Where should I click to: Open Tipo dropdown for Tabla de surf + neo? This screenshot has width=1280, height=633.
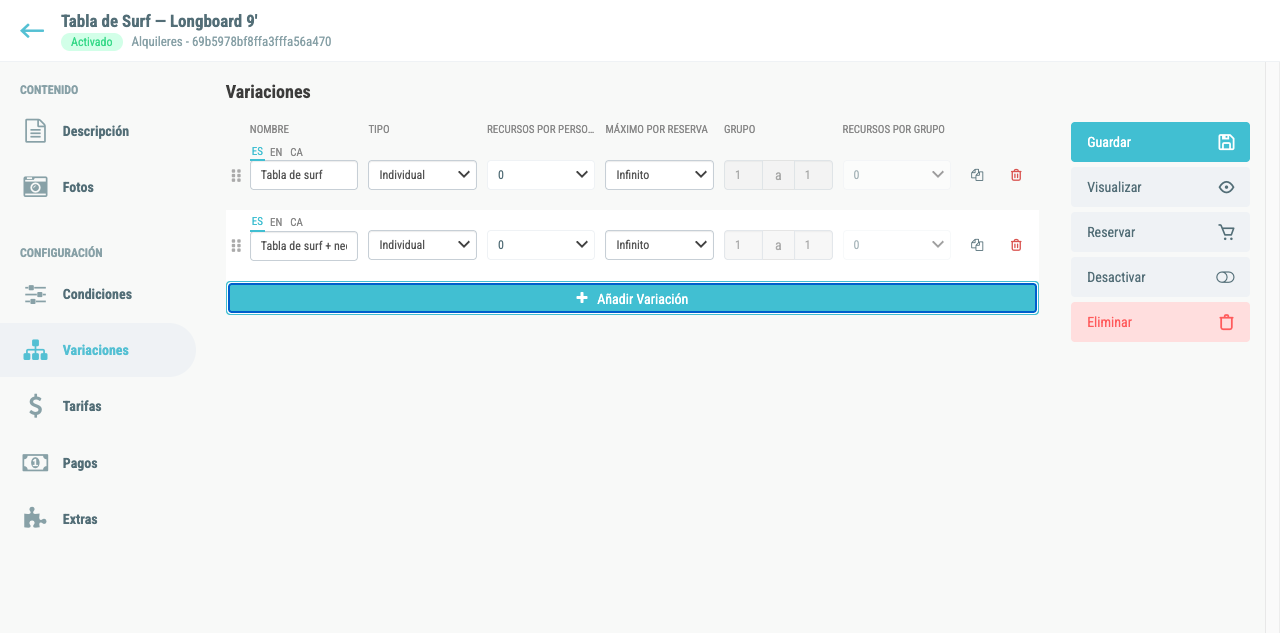(x=422, y=245)
